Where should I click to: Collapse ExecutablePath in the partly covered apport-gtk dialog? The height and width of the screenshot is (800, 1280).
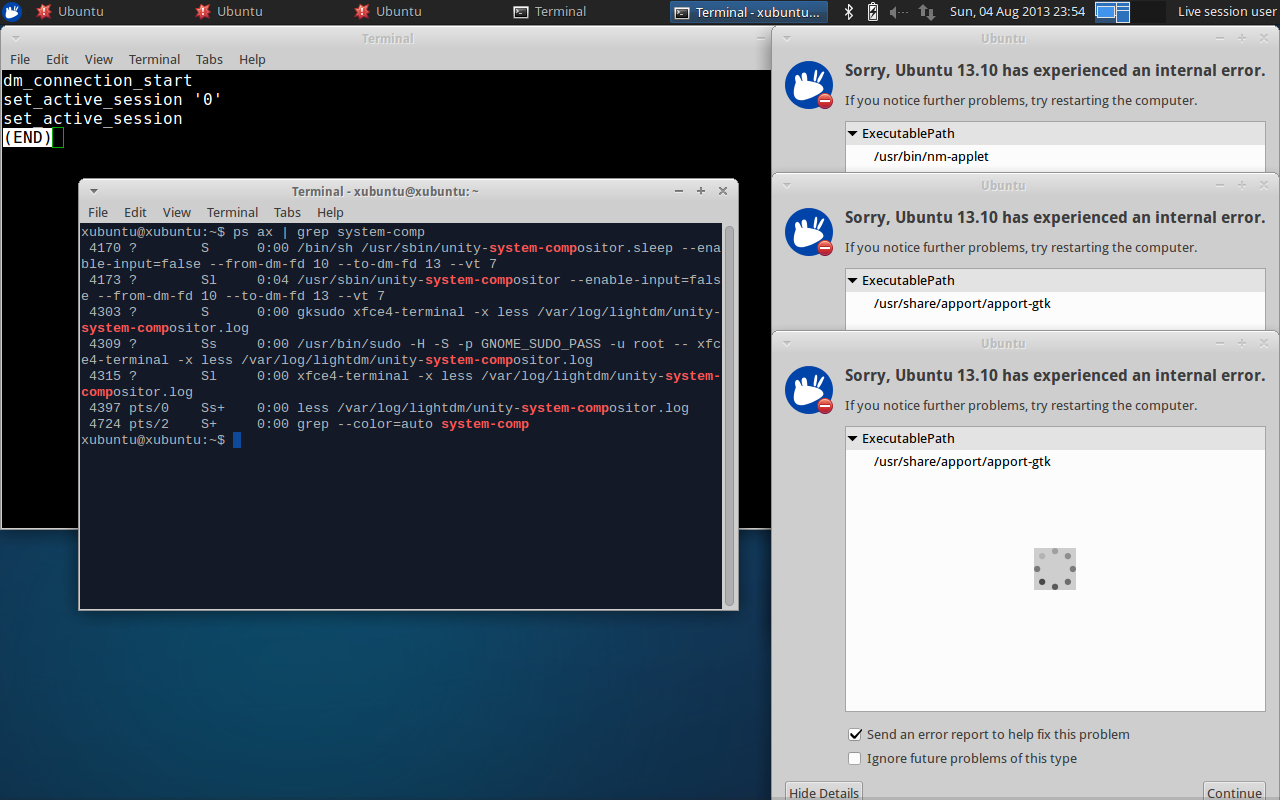pos(853,280)
